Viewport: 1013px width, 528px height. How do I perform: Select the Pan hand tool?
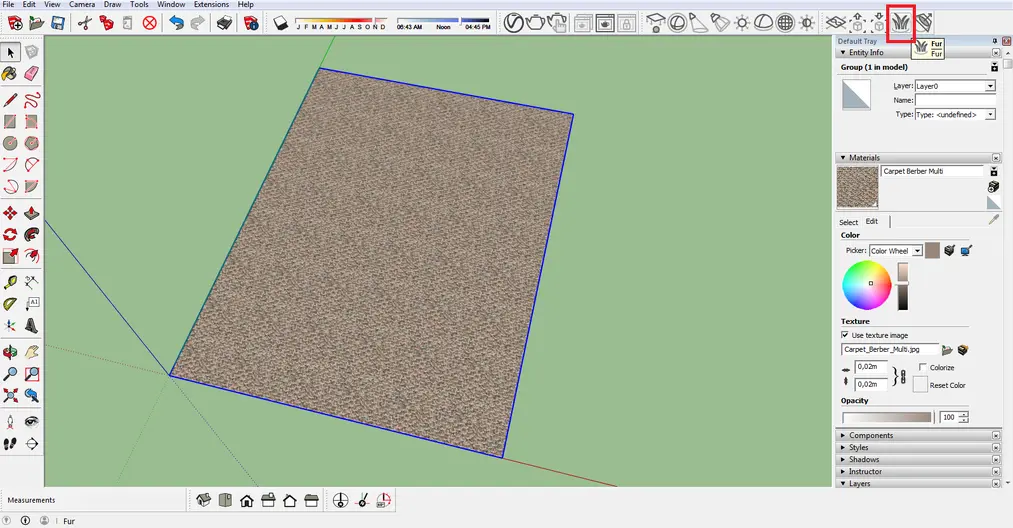tap(31, 352)
